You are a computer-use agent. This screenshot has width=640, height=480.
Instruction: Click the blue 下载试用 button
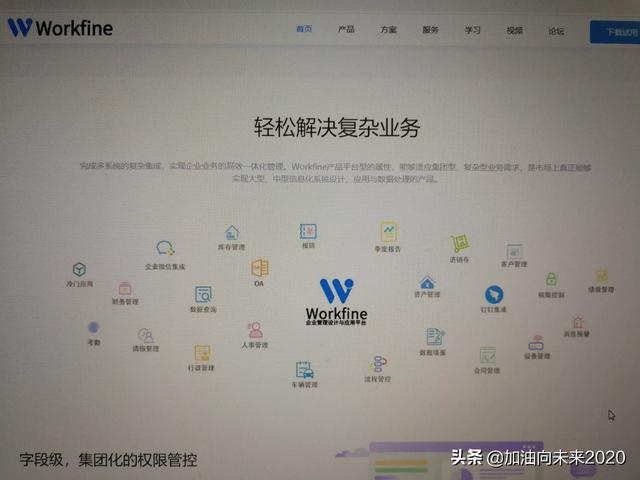click(x=615, y=32)
